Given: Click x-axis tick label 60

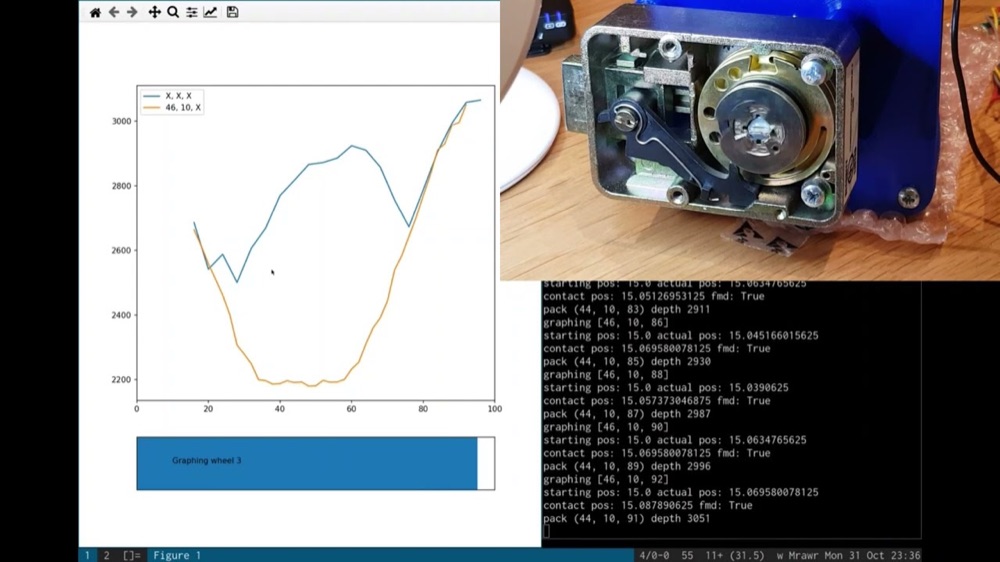Looking at the screenshot, I should point(351,409).
